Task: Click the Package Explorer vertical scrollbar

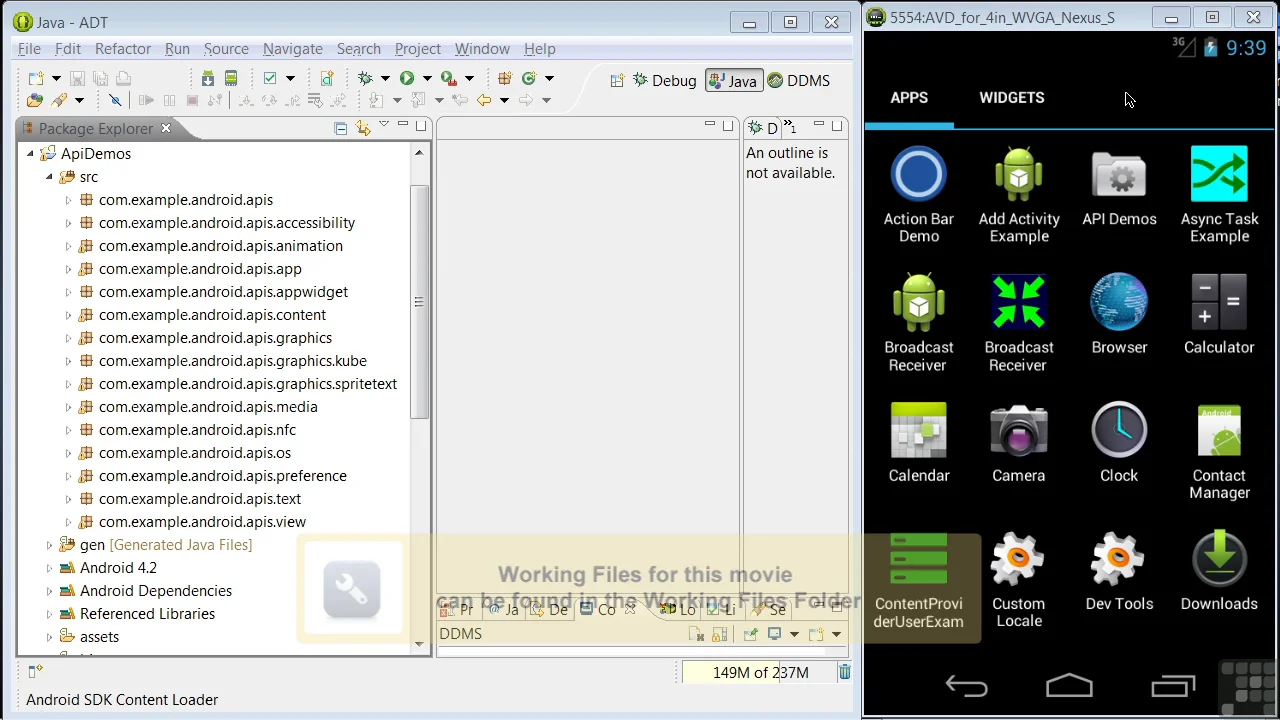Action: (x=419, y=300)
